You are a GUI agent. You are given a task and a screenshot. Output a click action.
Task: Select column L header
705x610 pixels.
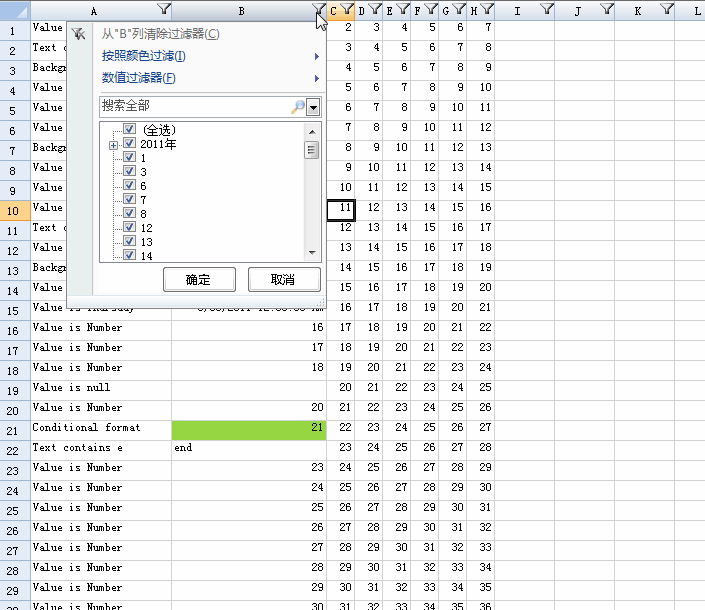pyautogui.click(x=690, y=10)
